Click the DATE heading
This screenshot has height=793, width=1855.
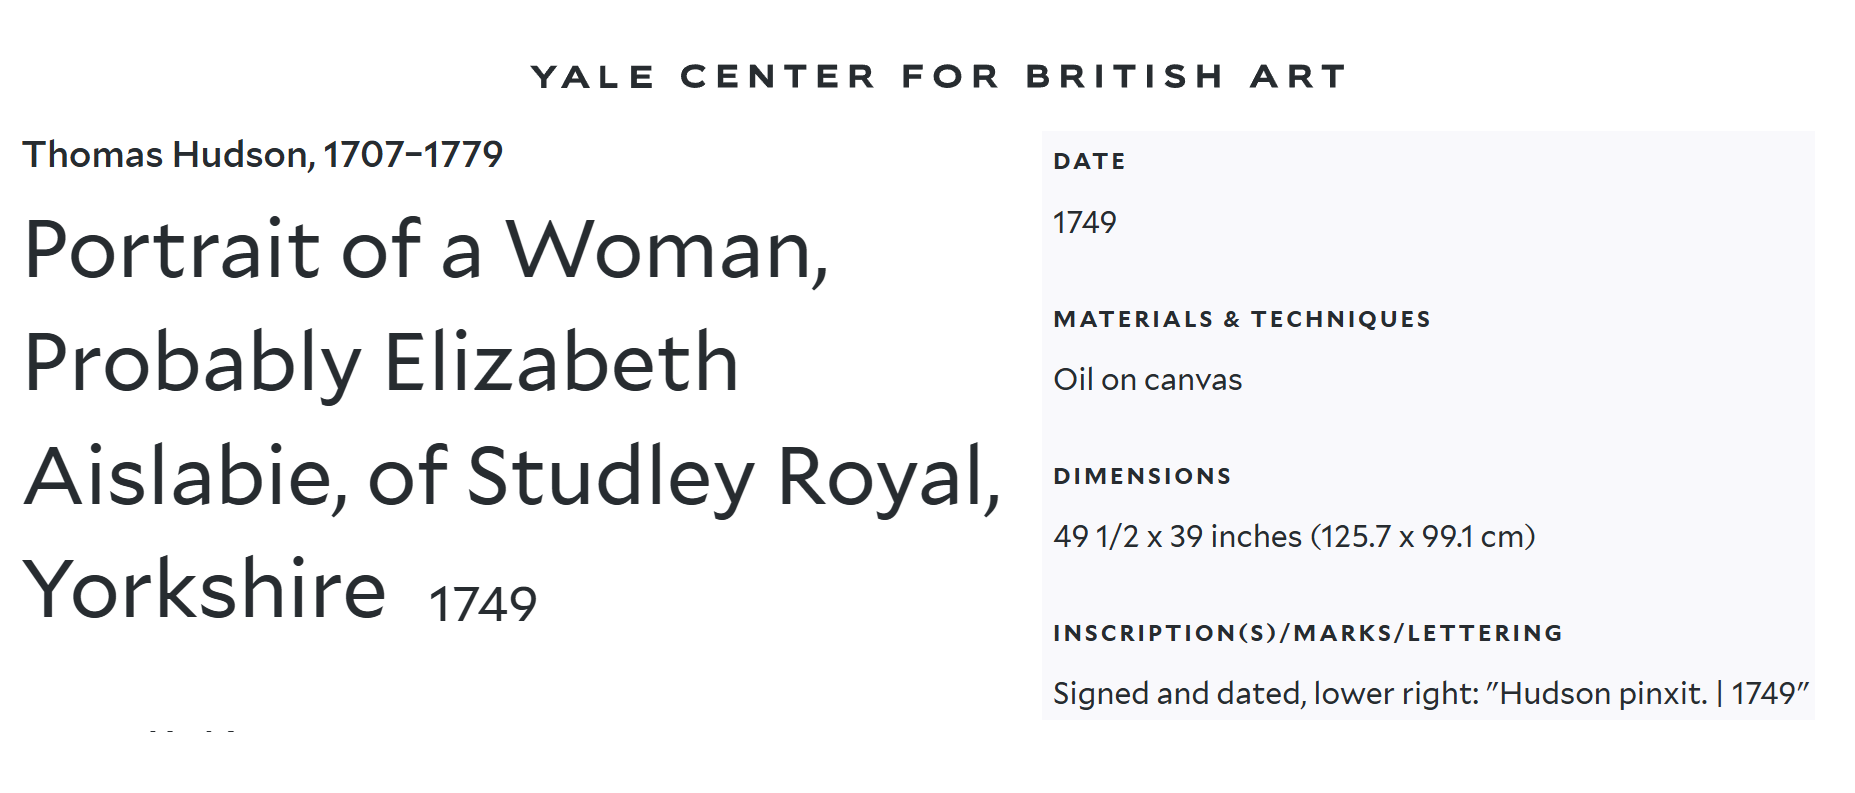(1089, 162)
